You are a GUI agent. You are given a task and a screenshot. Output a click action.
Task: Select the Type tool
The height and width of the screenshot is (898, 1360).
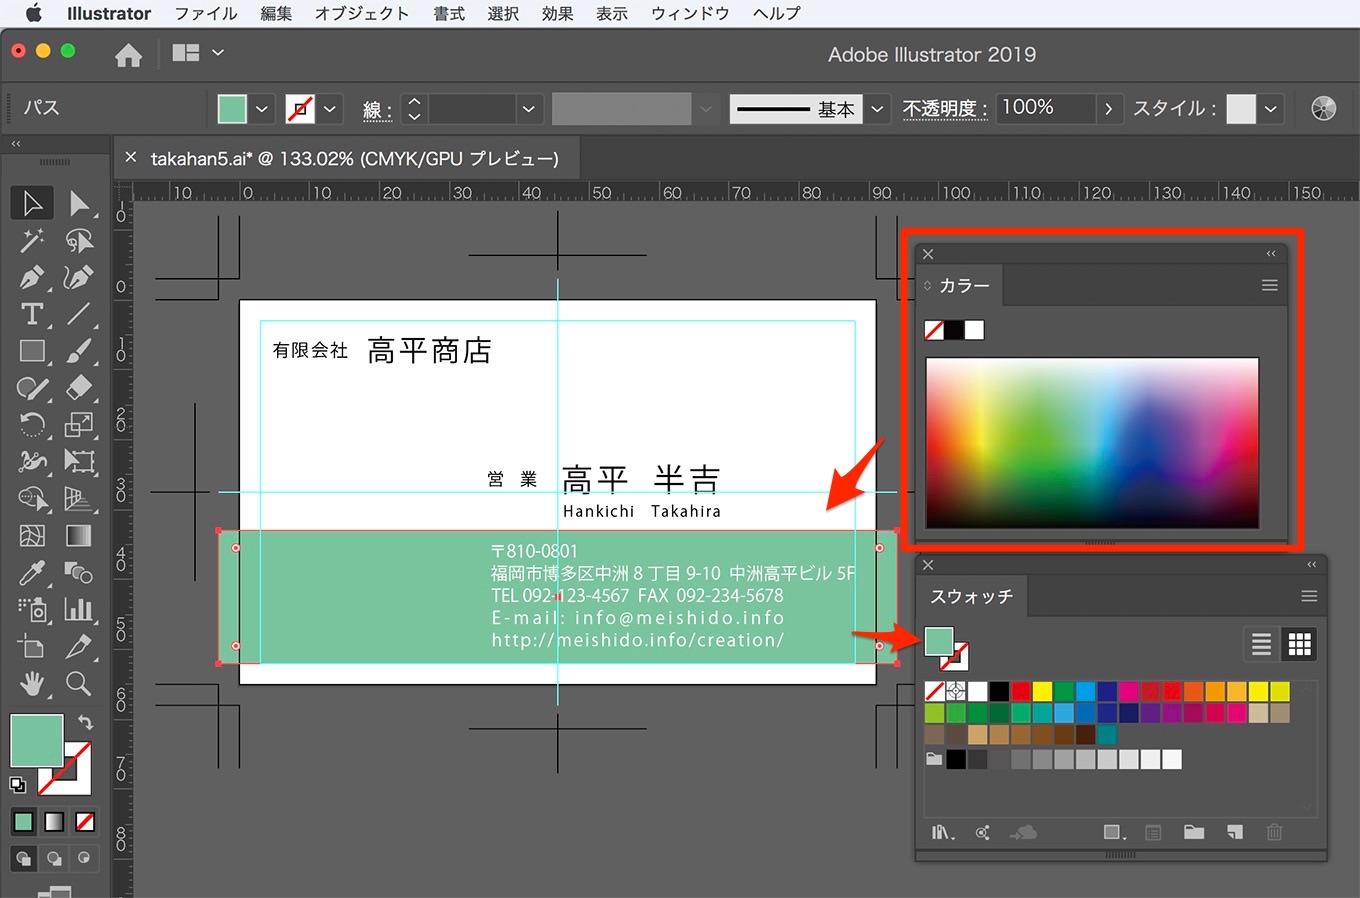(32, 314)
